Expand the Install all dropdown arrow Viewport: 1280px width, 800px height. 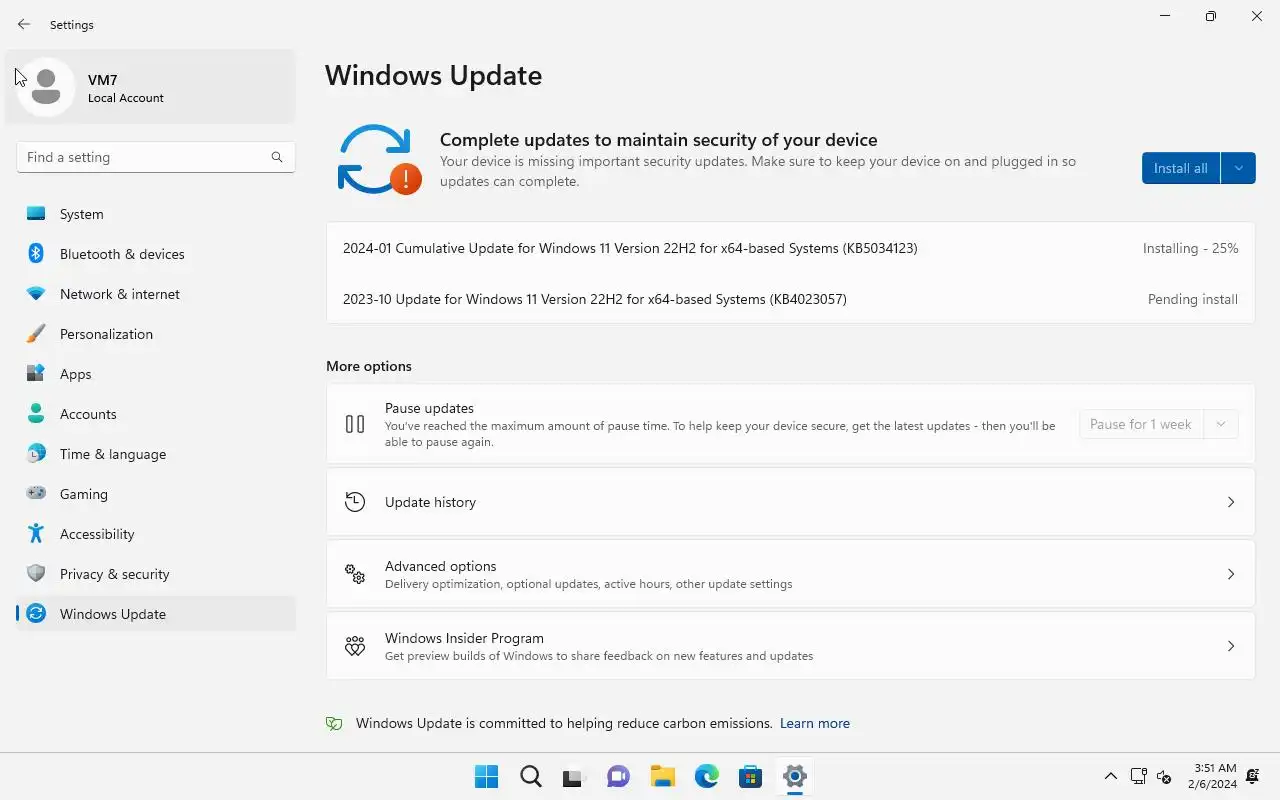(1238, 168)
